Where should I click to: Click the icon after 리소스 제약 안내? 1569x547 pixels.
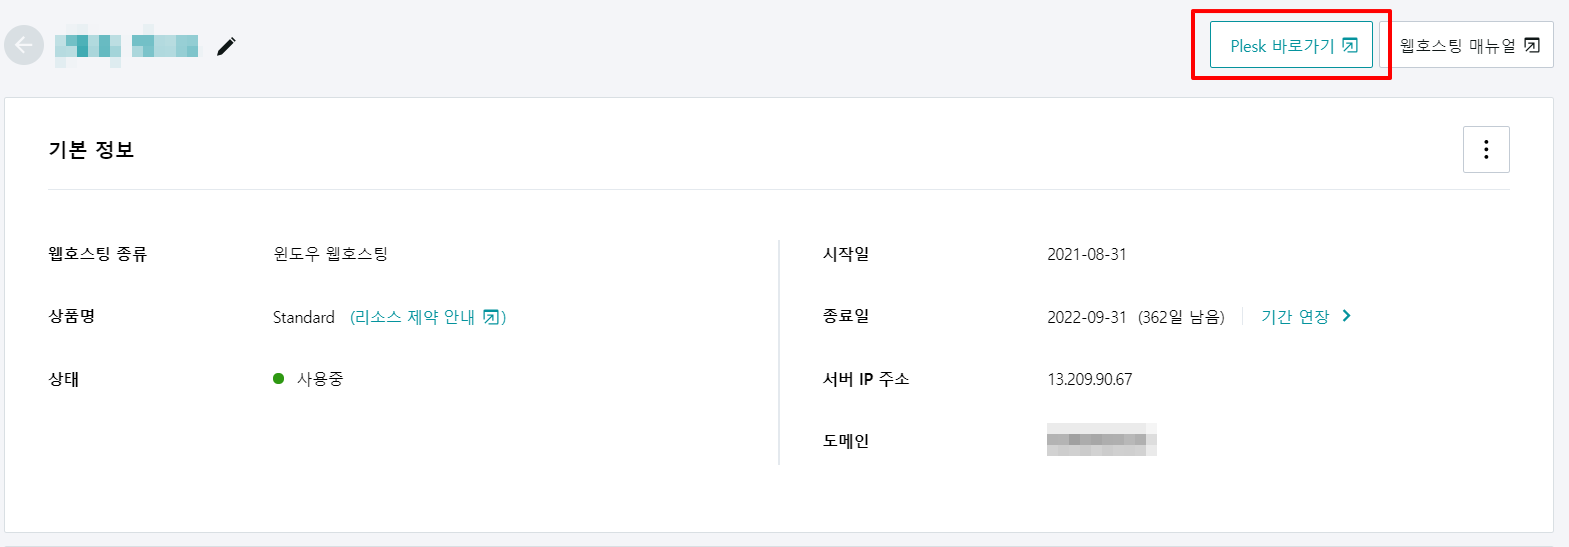point(491,317)
